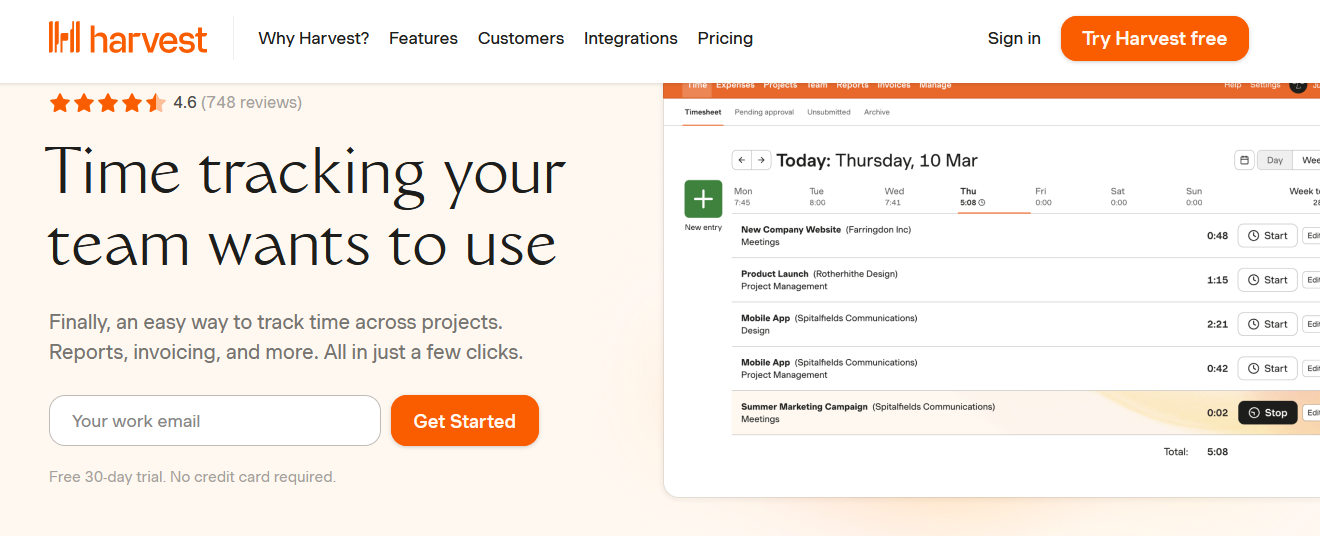
Task: Go to previous day with the left arrow
Action: click(741, 160)
